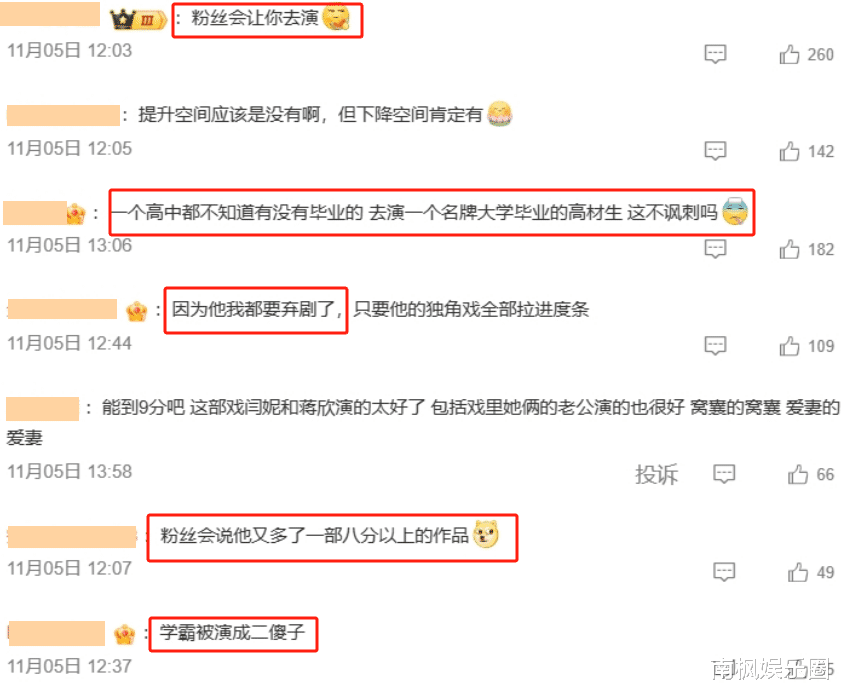Like the comment with 66 likes
Screen dimensions: 843x696
[x=798, y=474]
